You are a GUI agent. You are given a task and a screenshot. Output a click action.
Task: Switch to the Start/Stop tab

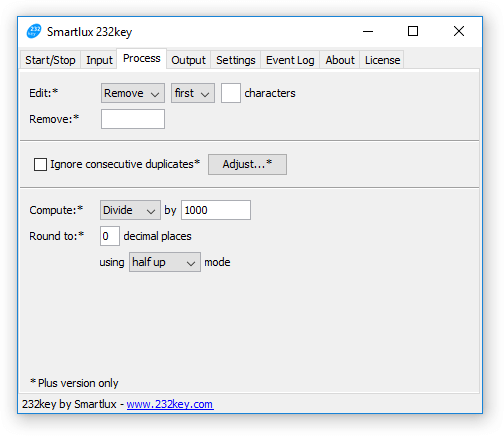(50, 60)
